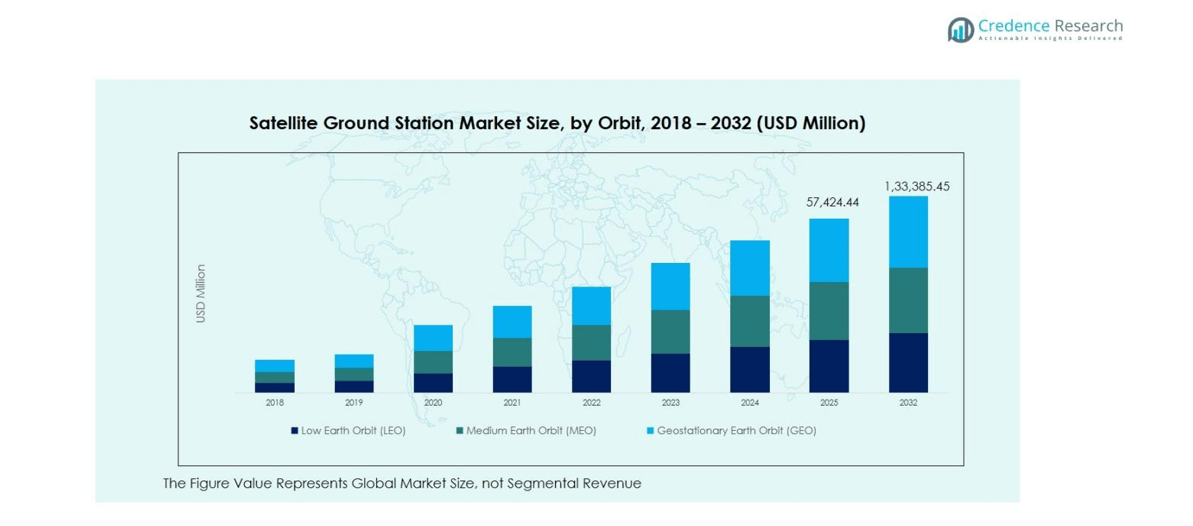Select the Low Earth Orbit legend swatch

(x=295, y=431)
